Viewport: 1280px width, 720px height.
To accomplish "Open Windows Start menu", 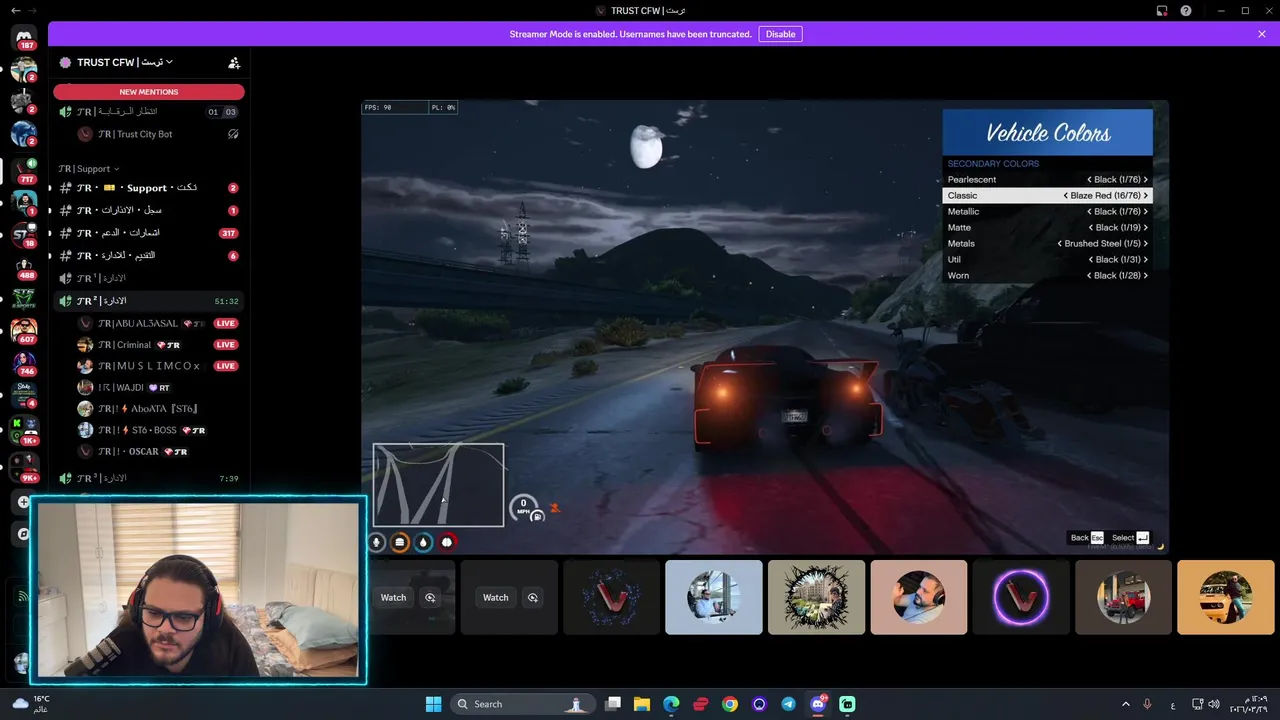I will point(433,704).
